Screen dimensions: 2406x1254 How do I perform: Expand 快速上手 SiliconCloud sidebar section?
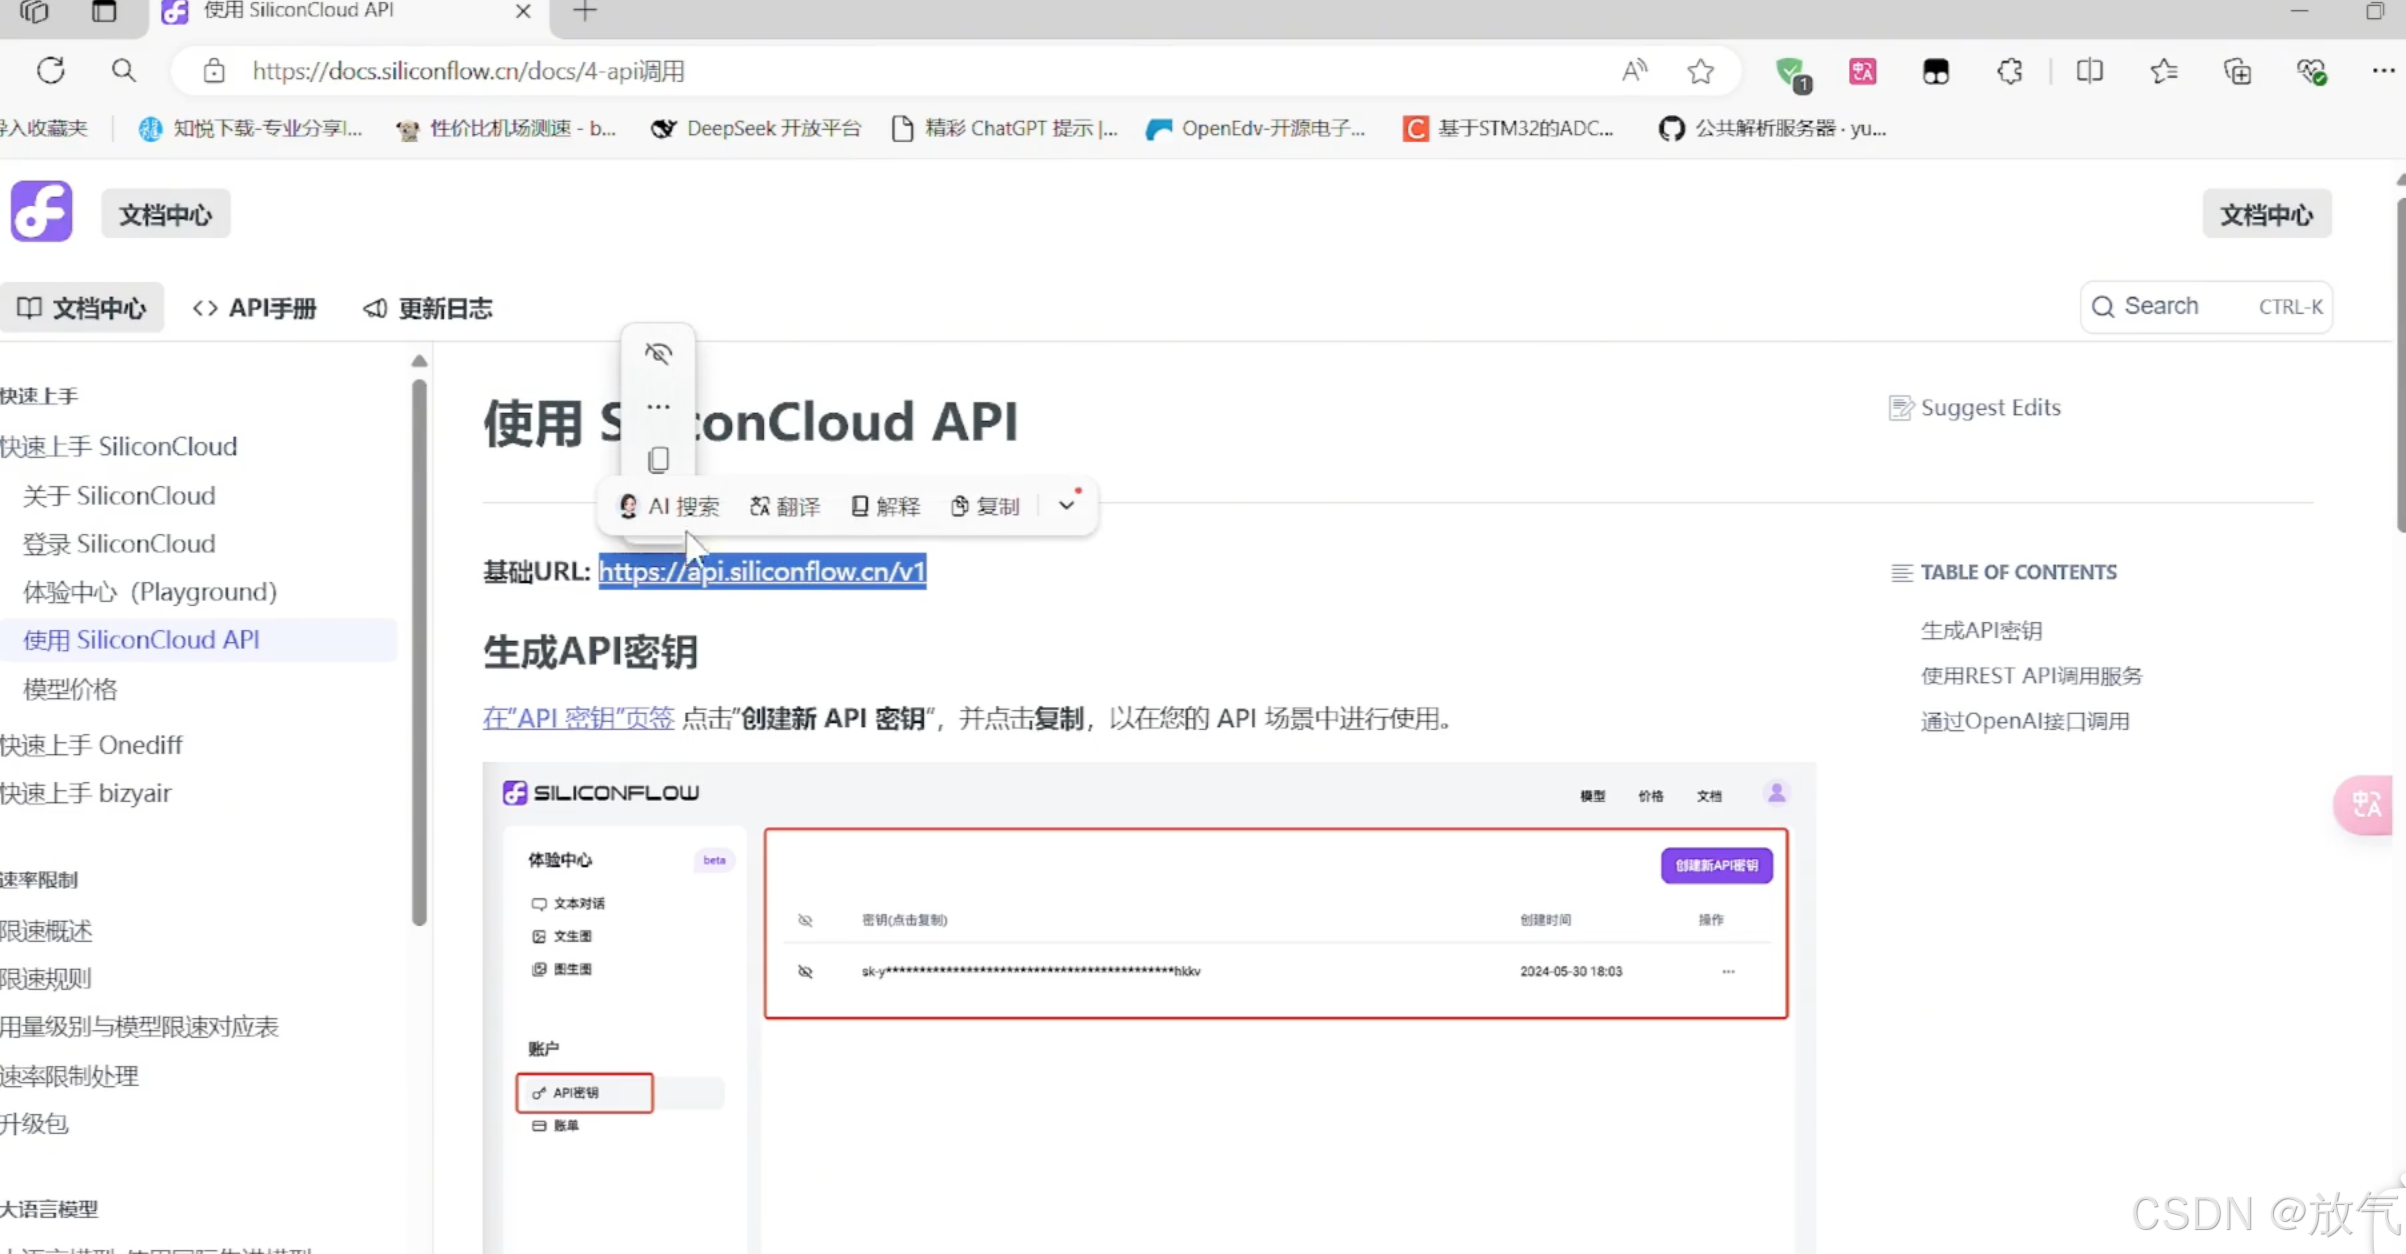(119, 446)
